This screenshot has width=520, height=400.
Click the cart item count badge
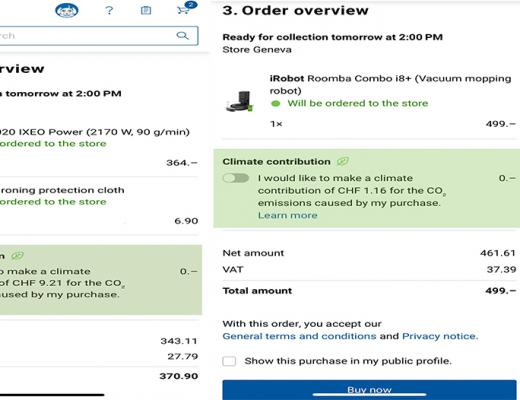(x=191, y=4)
